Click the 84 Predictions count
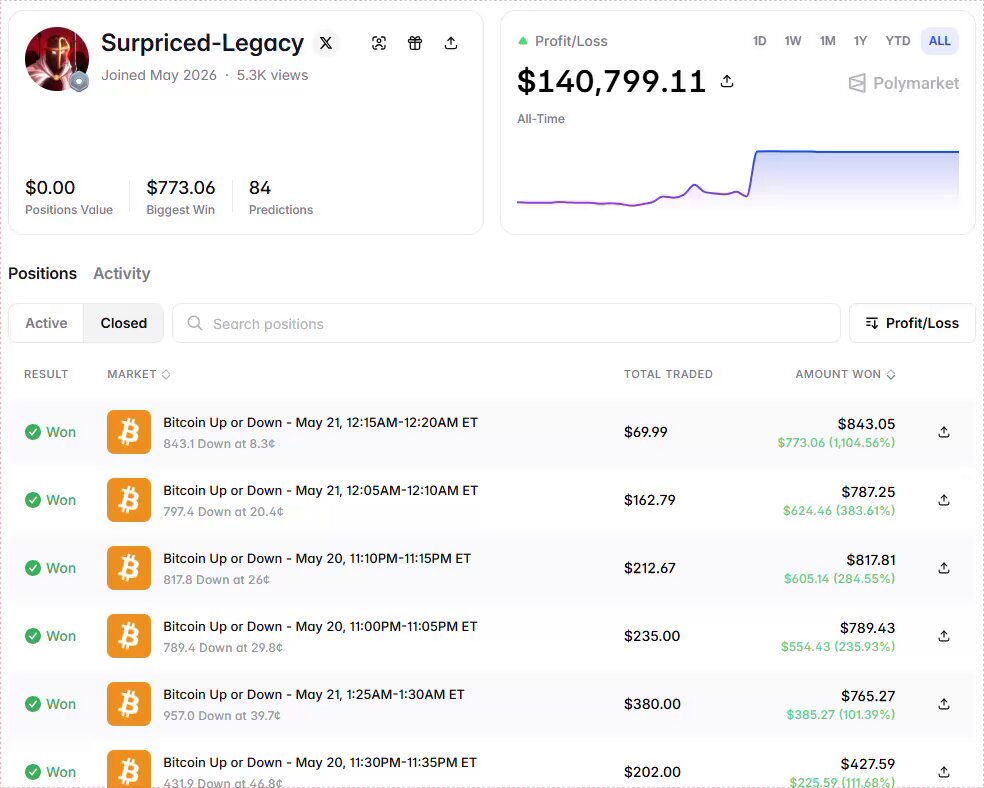 point(260,188)
